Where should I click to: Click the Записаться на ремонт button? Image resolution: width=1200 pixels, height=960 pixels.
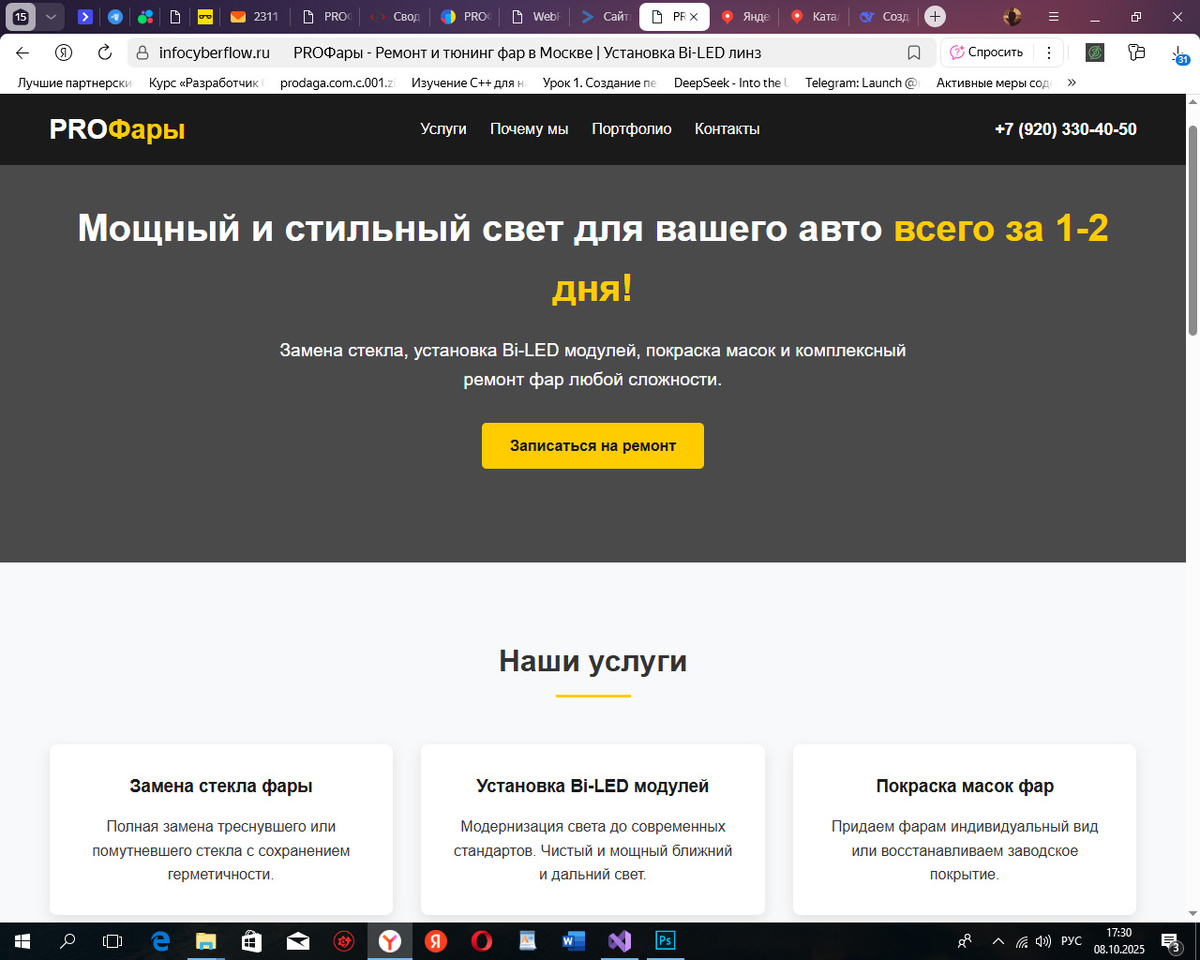592,446
